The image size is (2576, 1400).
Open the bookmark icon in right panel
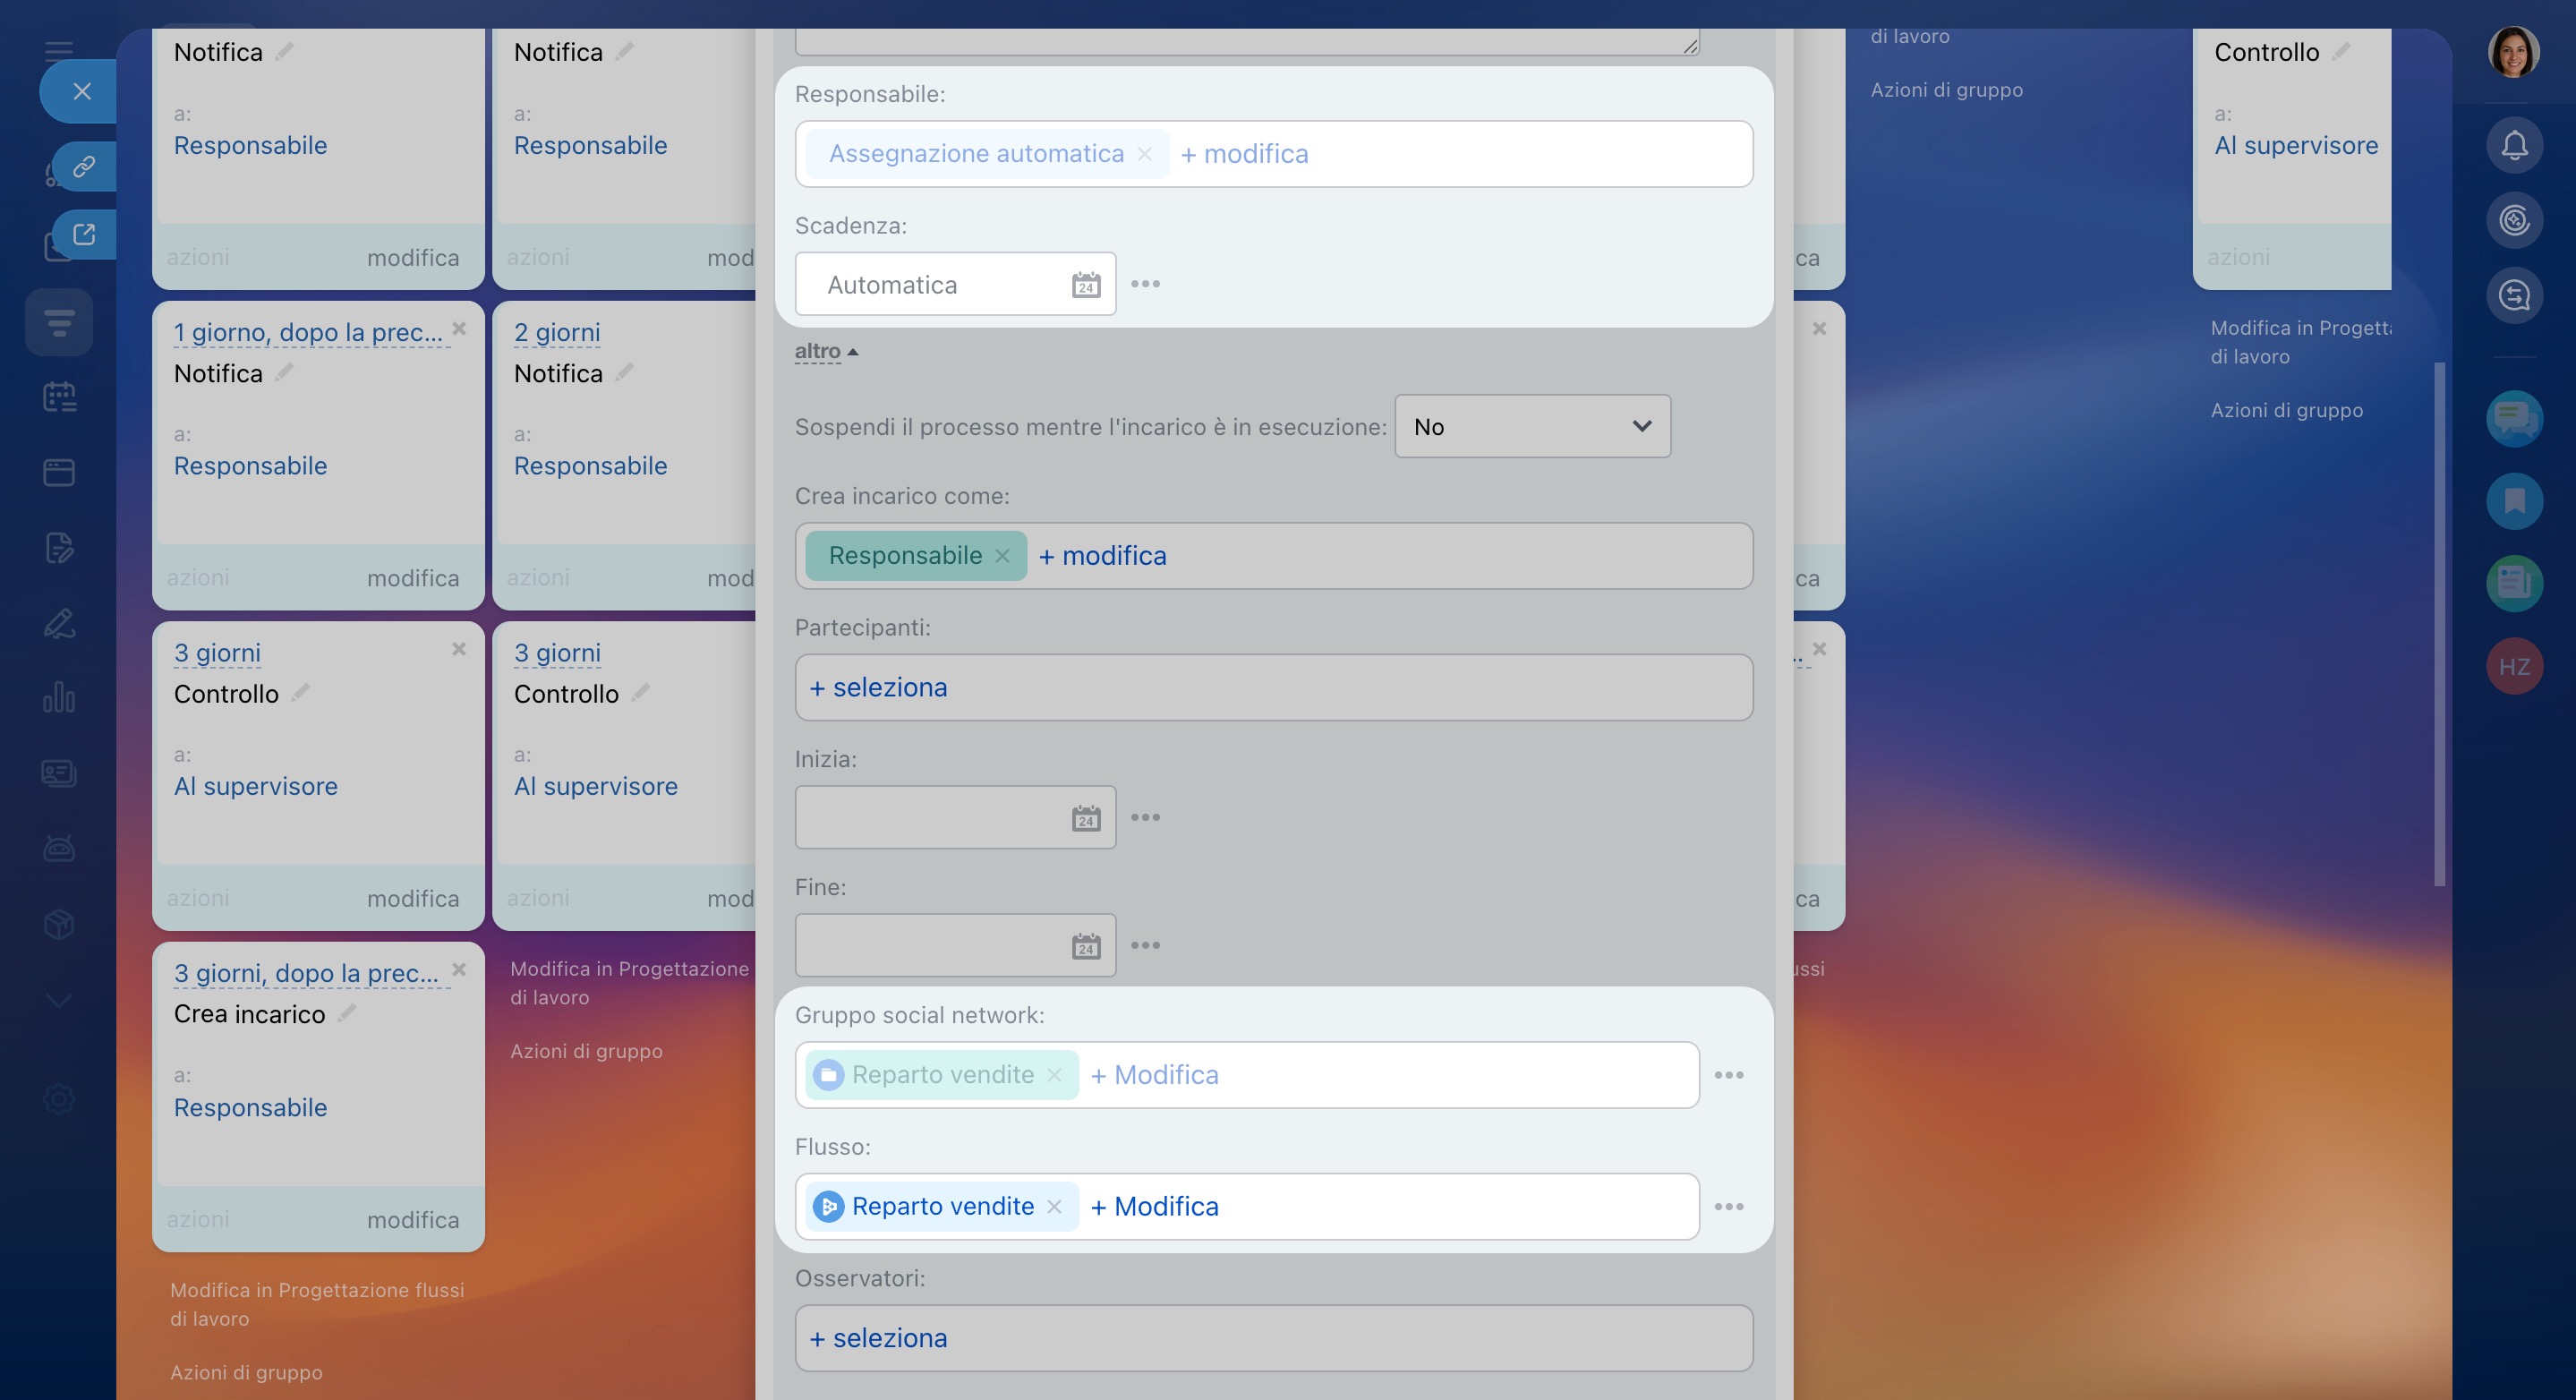point(2513,501)
